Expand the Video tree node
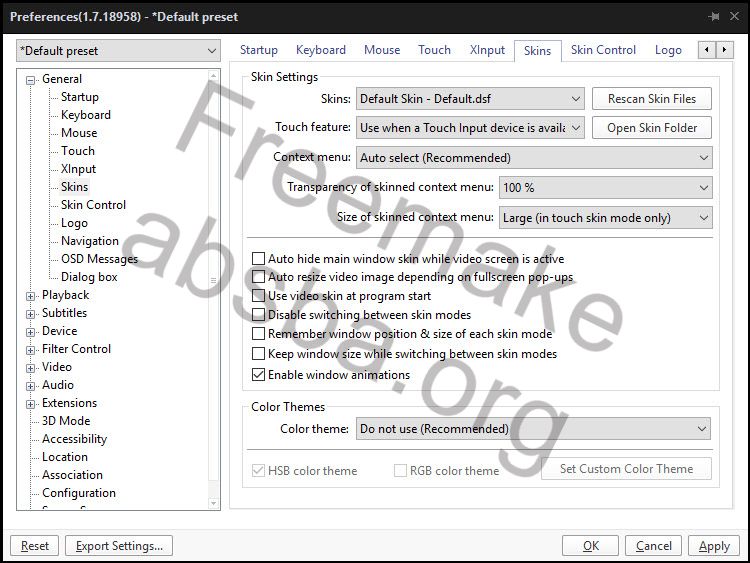 coord(31,368)
